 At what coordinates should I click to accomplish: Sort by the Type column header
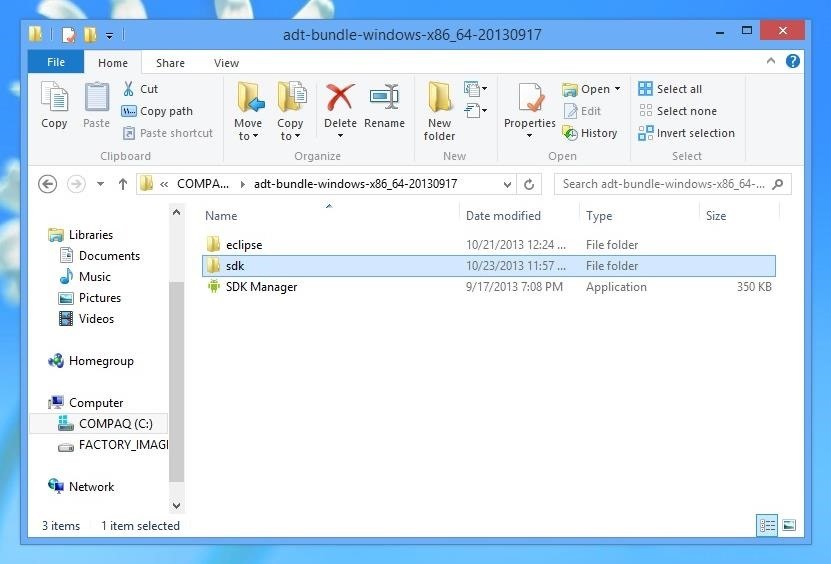(x=599, y=216)
